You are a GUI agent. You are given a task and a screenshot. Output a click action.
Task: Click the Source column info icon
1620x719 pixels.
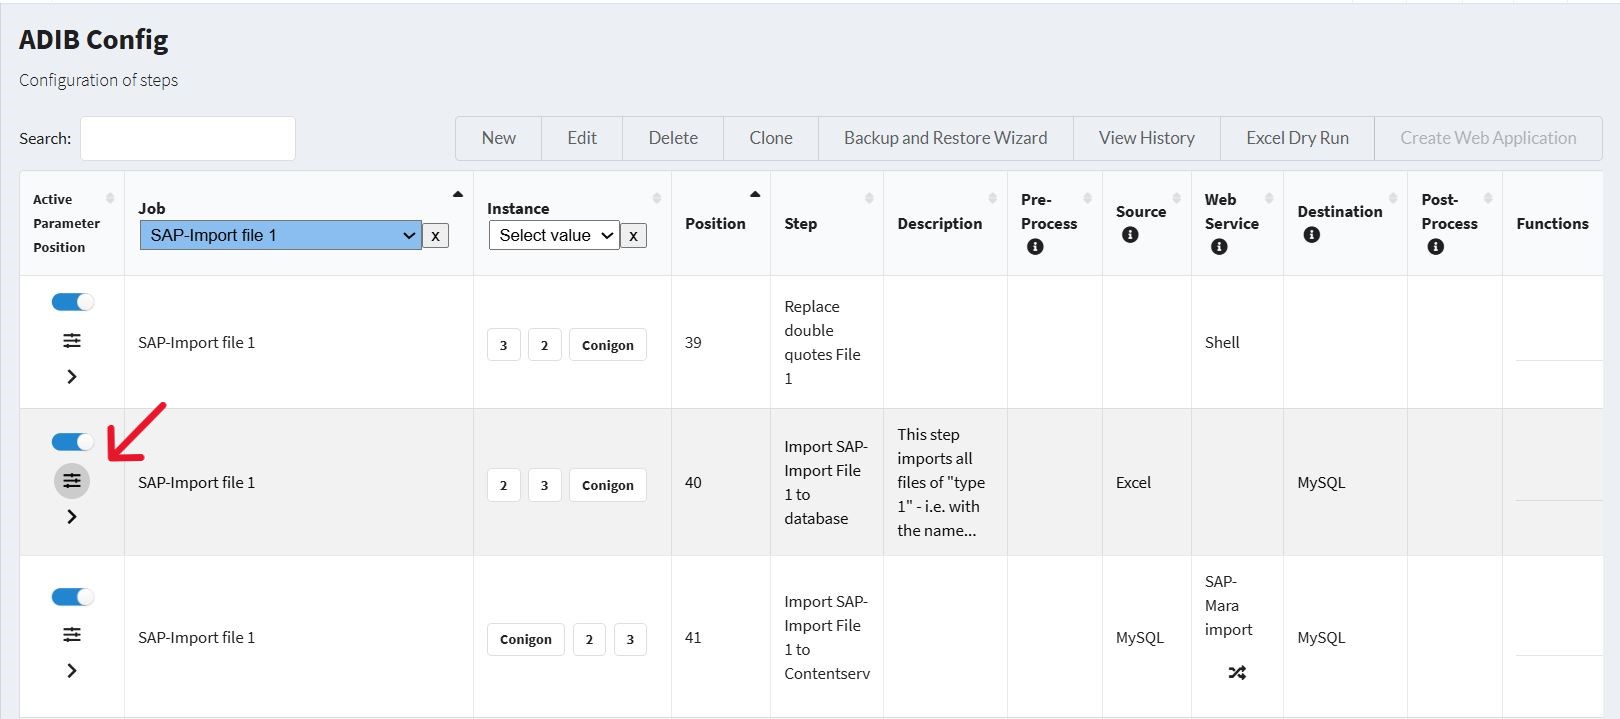(1130, 235)
